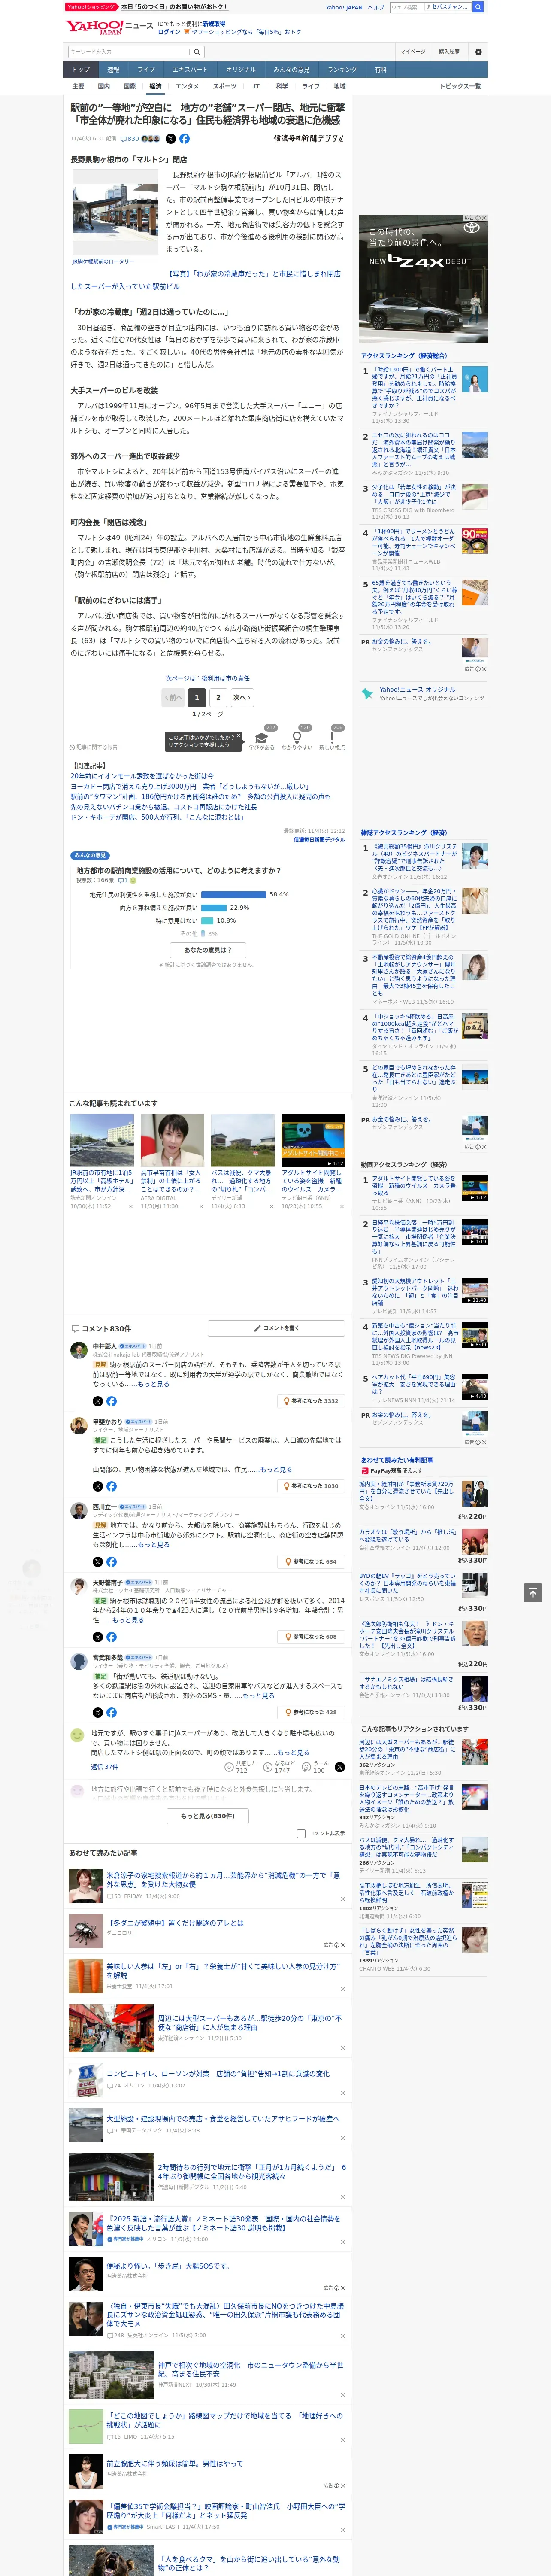Open the 830 comments count icon under headline
The height and width of the screenshot is (2576, 551).
click(130, 139)
